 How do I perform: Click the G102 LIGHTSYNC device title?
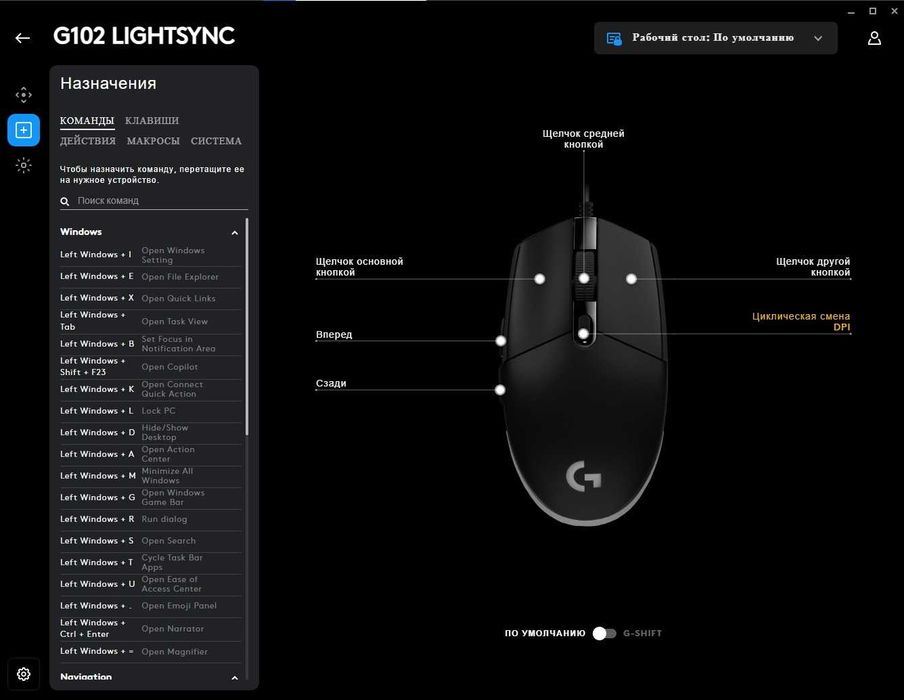point(144,36)
